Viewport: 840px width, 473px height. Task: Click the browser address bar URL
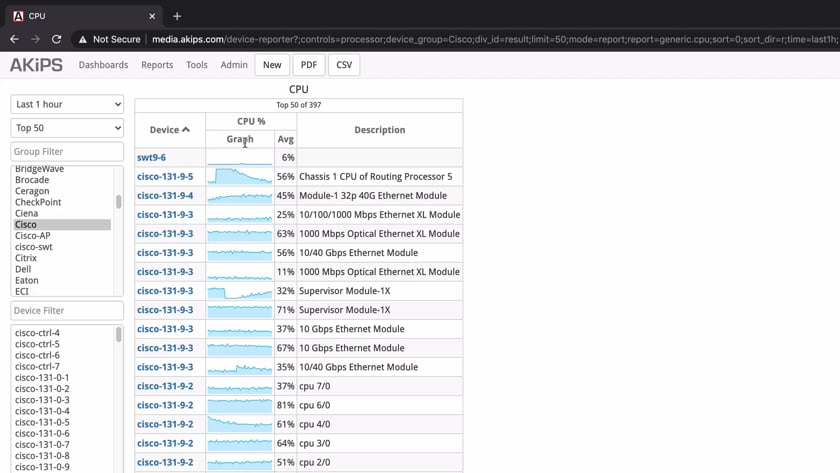point(493,39)
